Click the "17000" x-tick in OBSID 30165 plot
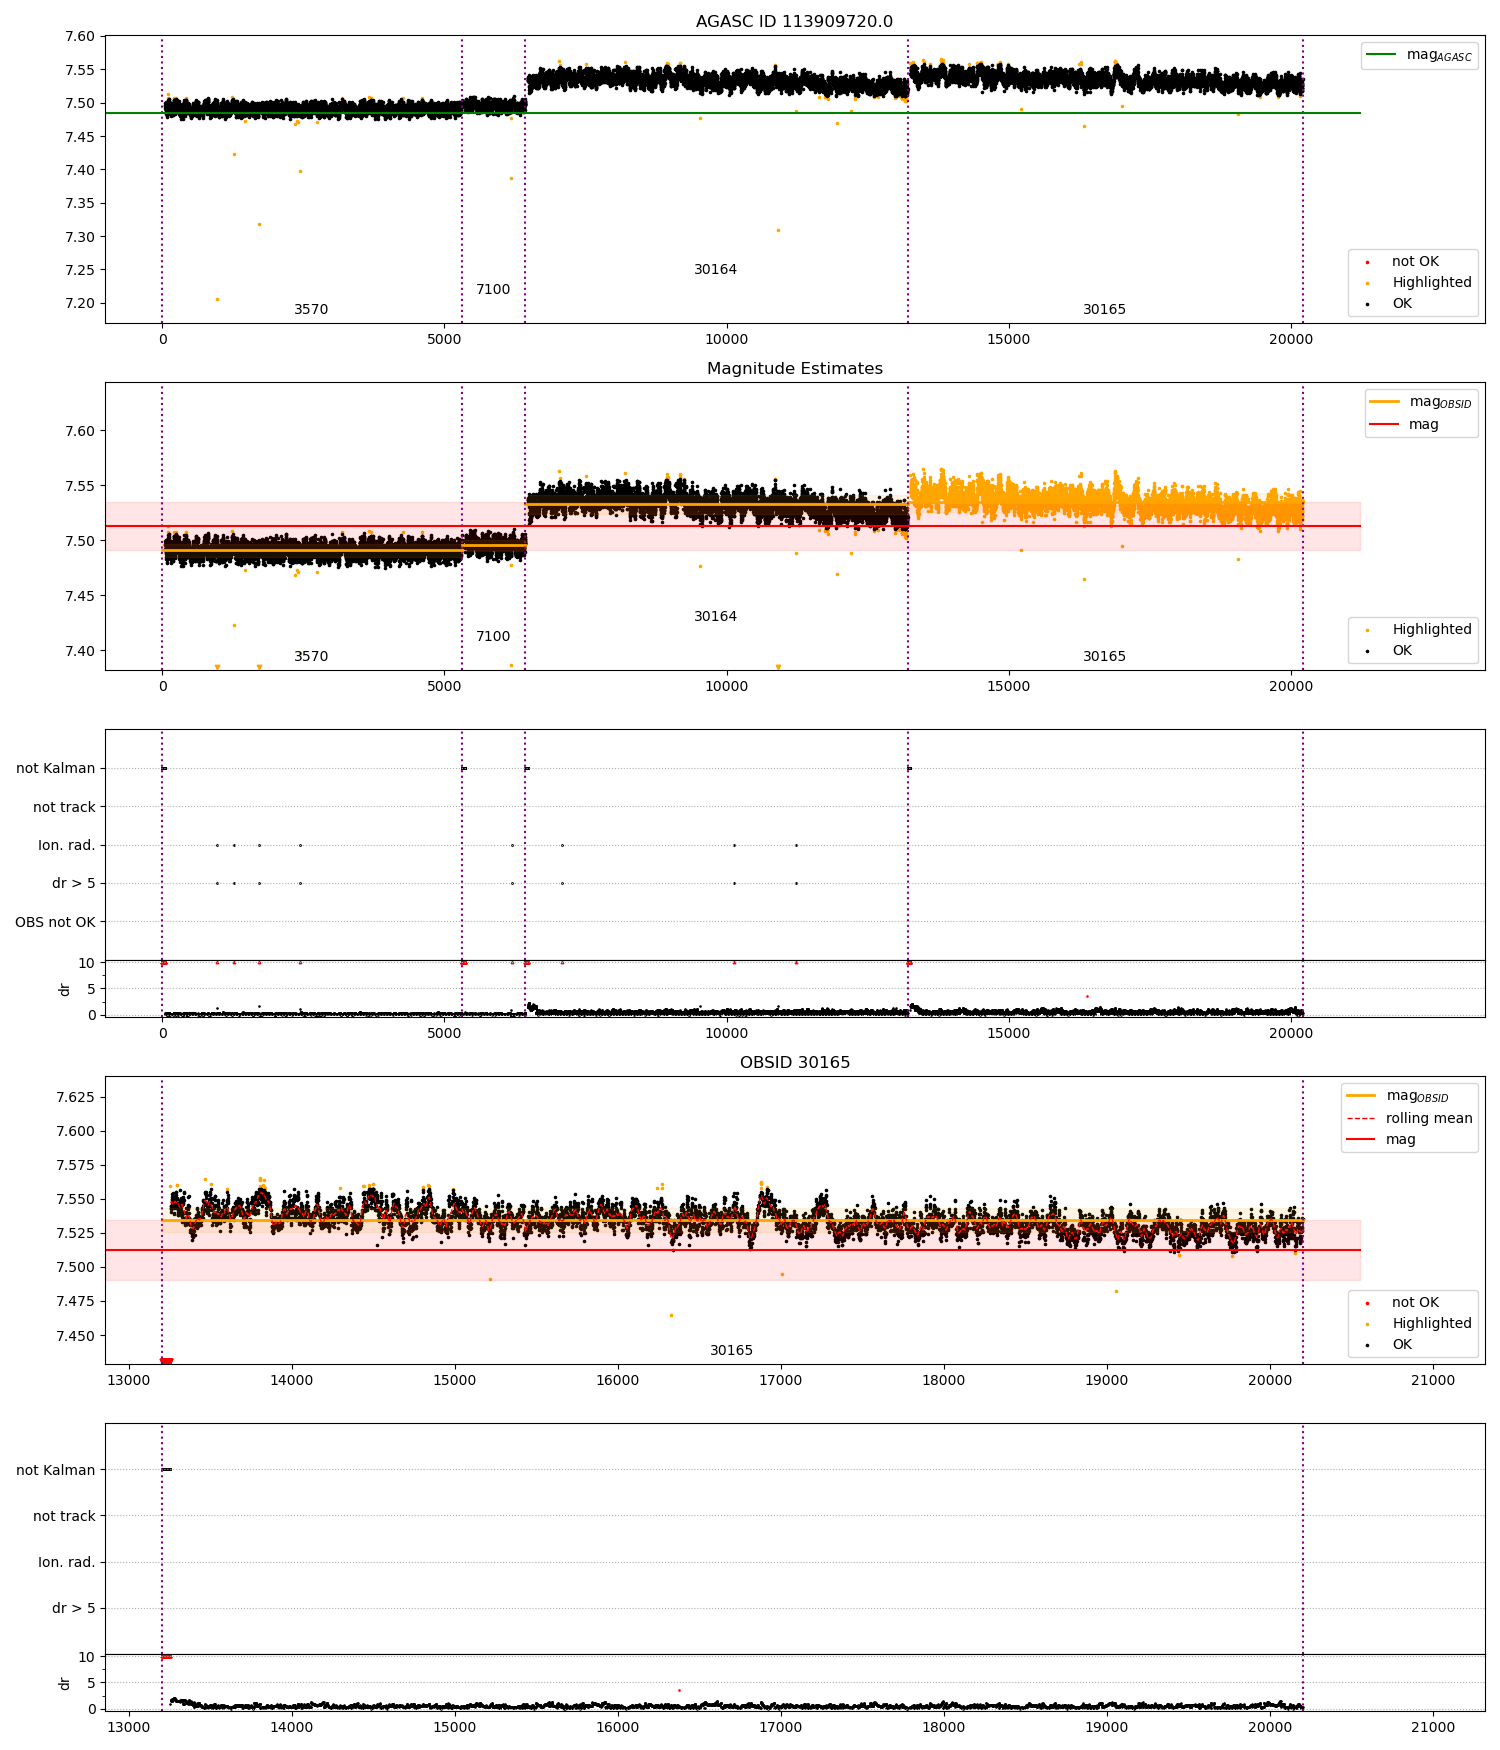This screenshot has height=1750, width=1500. pyautogui.click(x=781, y=1381)
